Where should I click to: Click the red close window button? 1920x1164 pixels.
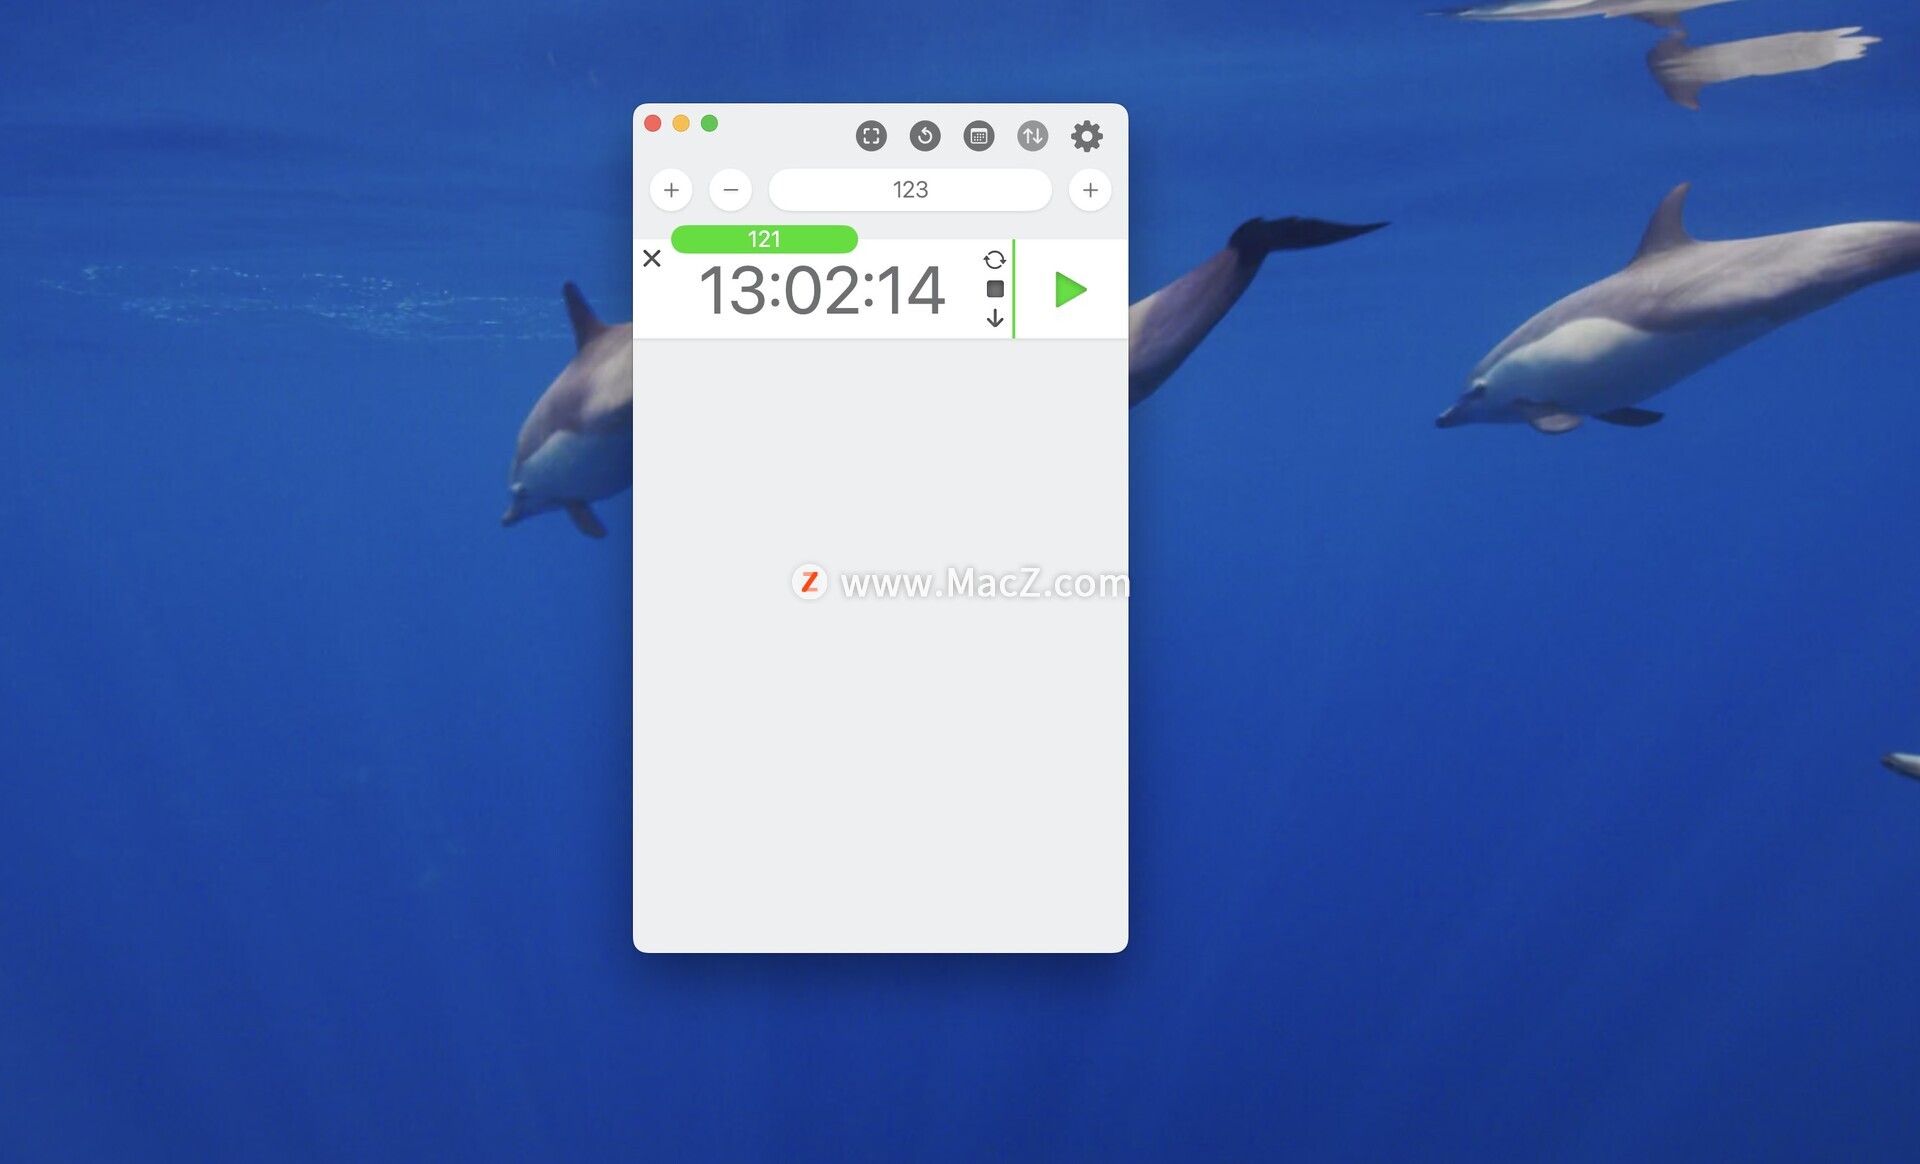click(653, 123)
